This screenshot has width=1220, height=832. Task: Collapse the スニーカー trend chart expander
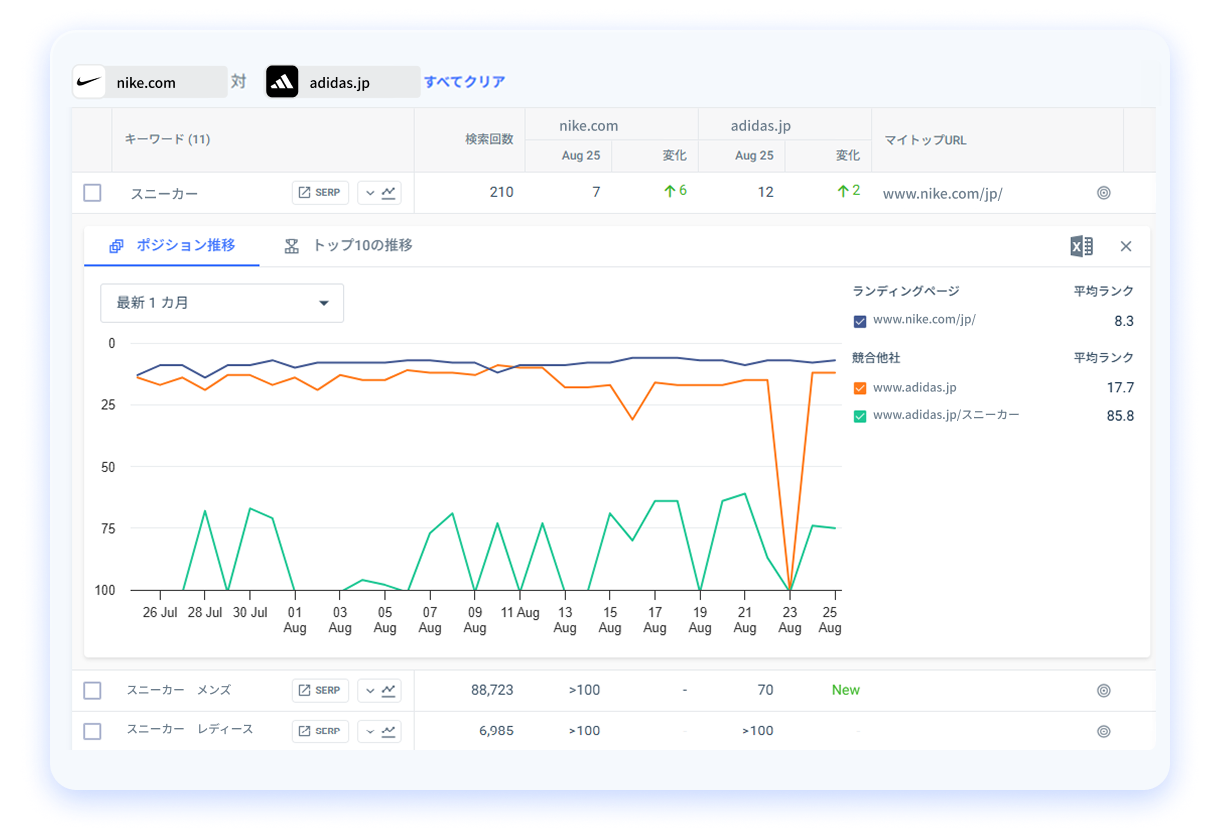point(379,193)
